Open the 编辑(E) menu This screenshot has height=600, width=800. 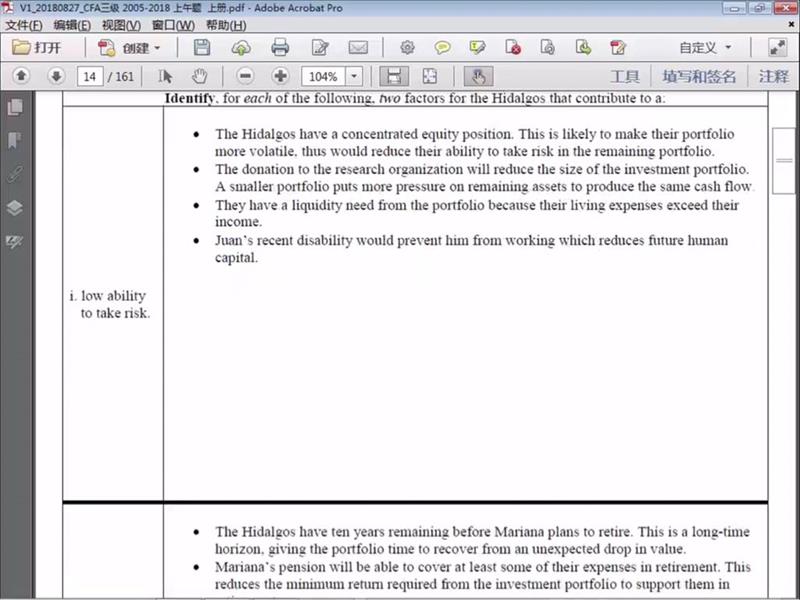(x=72, y=25)
